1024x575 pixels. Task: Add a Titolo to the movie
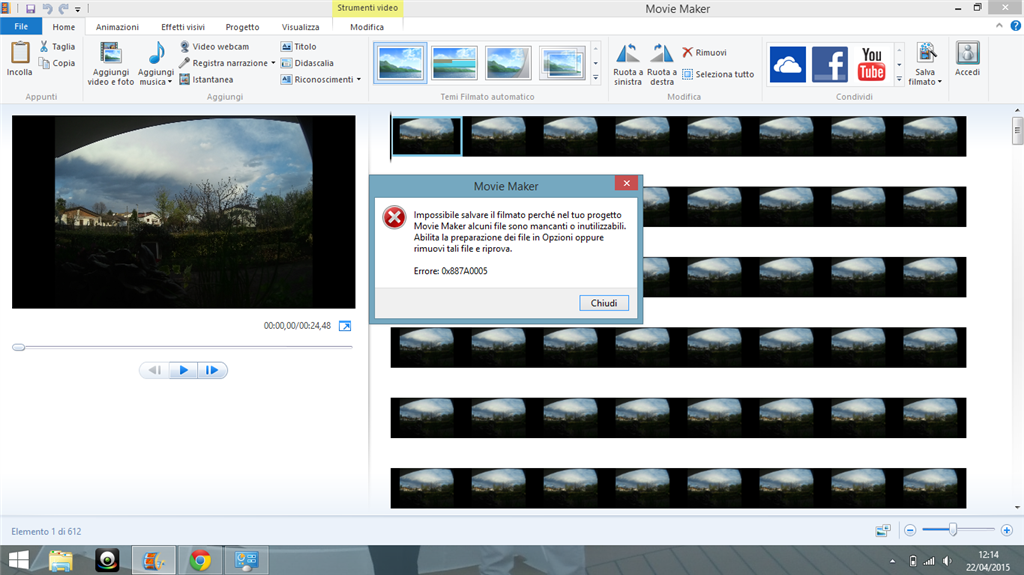tap(298, 46)
